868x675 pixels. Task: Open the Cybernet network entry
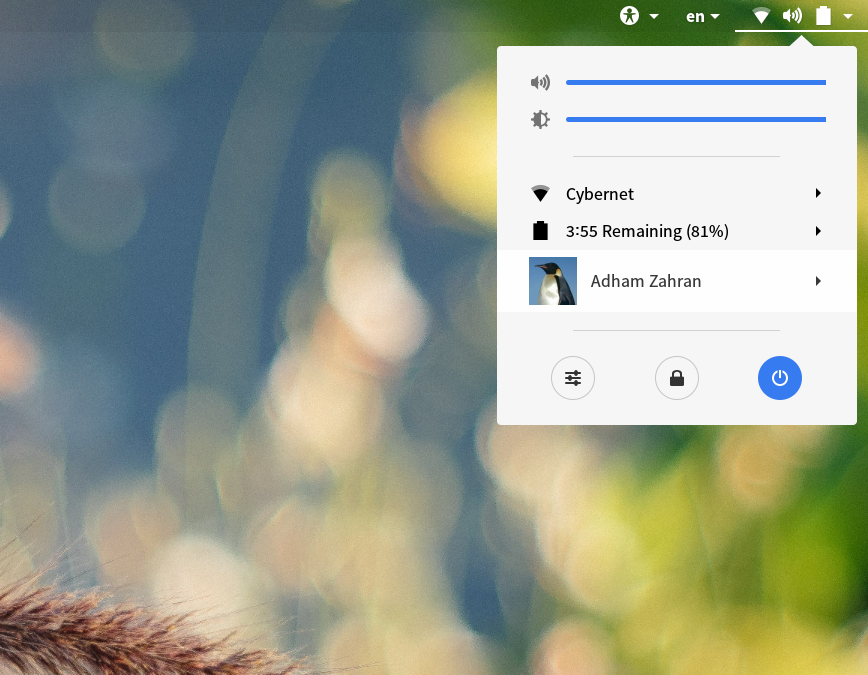(676, 194)
